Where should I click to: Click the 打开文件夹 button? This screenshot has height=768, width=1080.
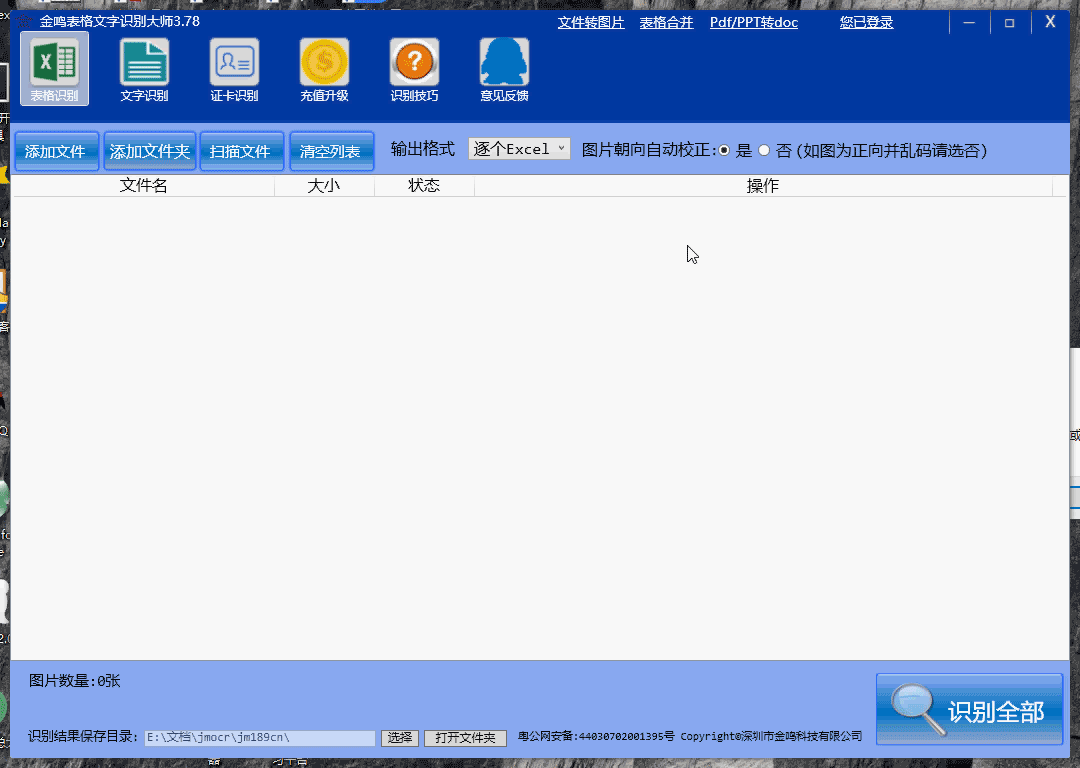tap(465, 738)
